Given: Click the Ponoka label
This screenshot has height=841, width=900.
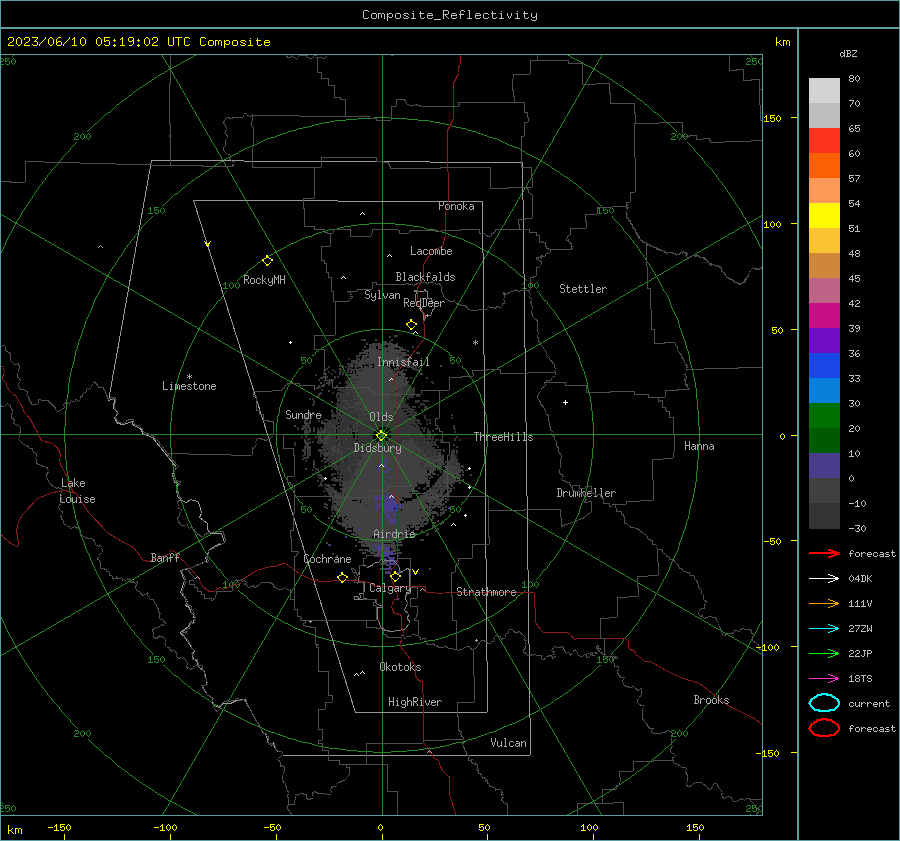Looking at the screenshot, I should (x=456, y=206).
